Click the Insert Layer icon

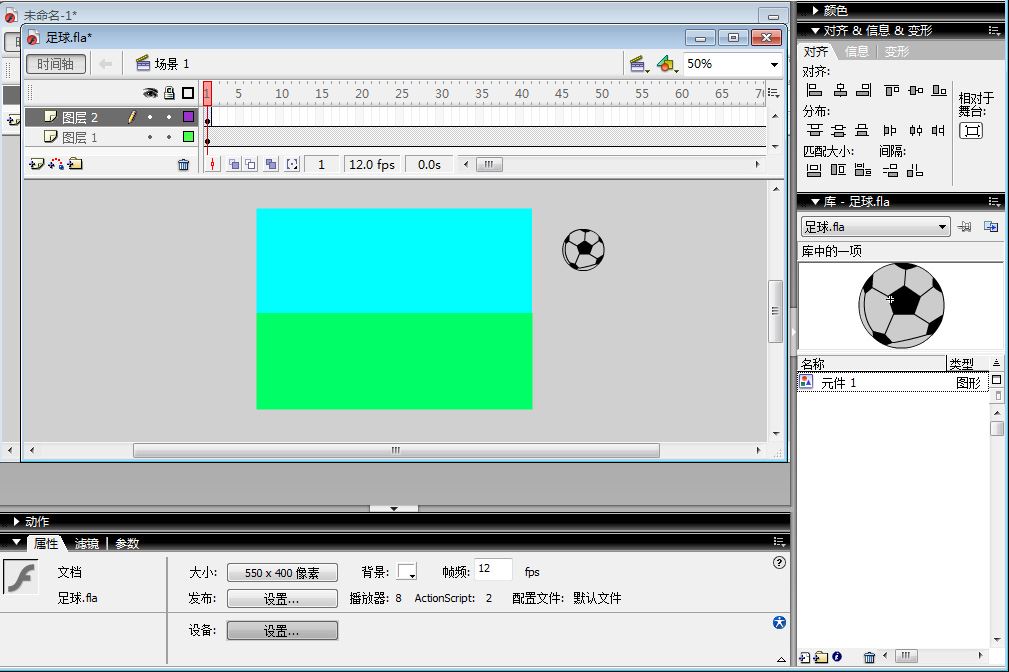click(36, 164)
